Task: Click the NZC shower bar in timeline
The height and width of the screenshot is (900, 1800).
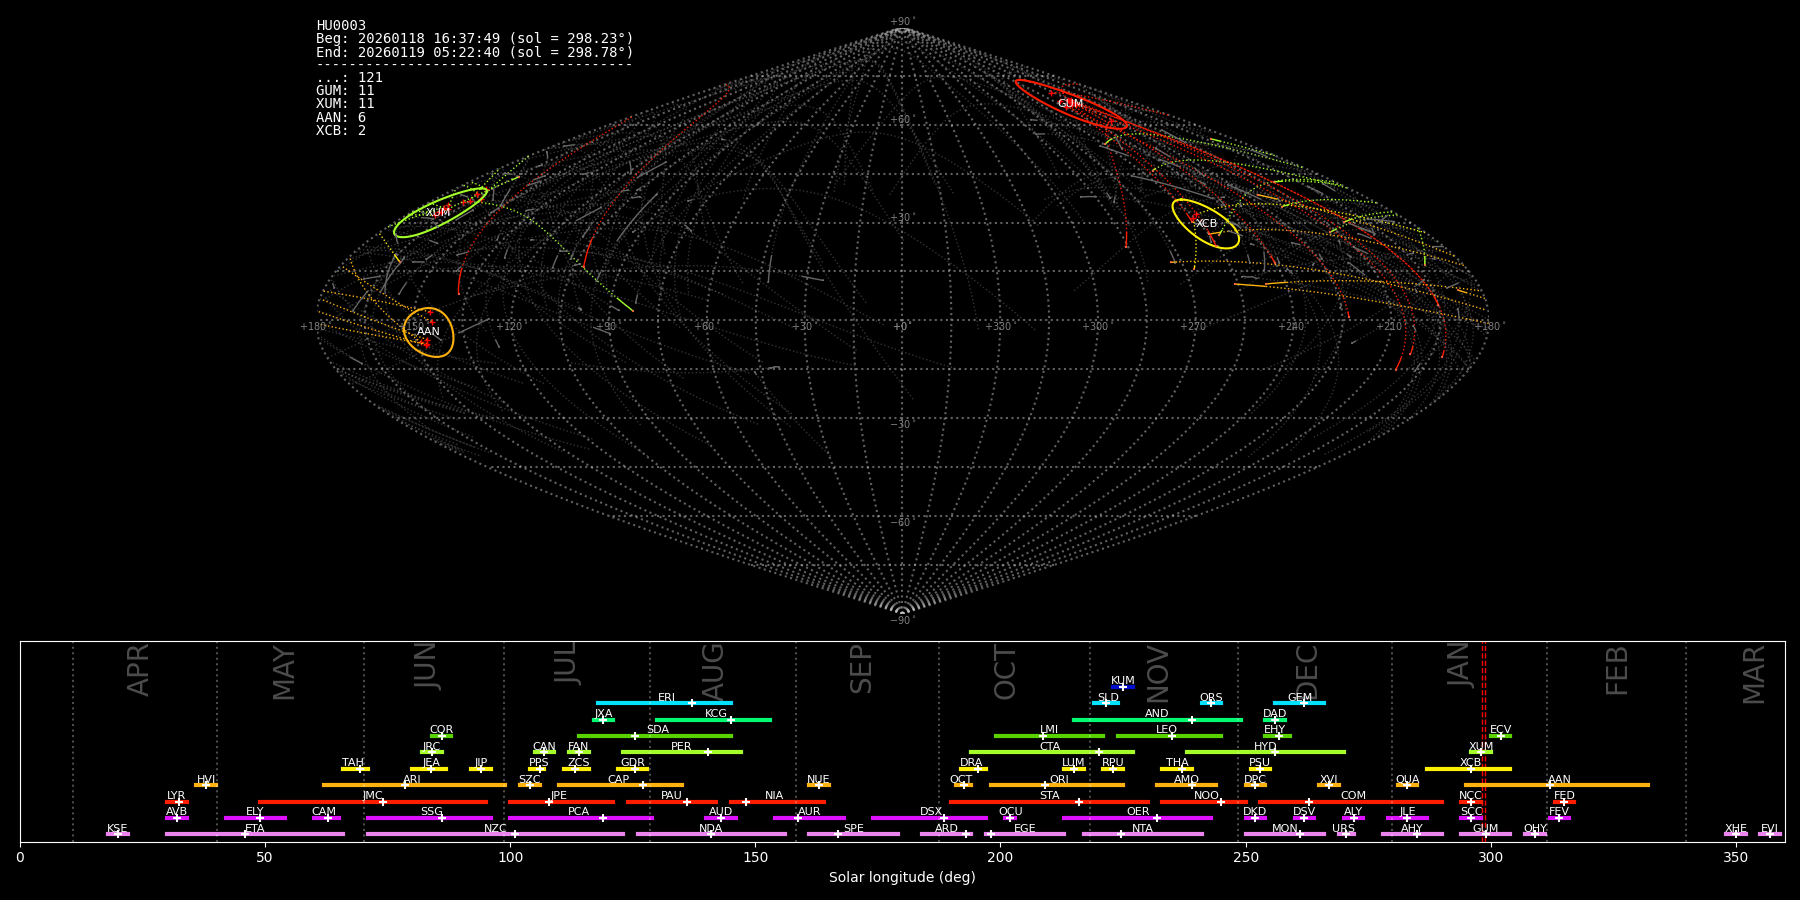Action: point(495,834)
